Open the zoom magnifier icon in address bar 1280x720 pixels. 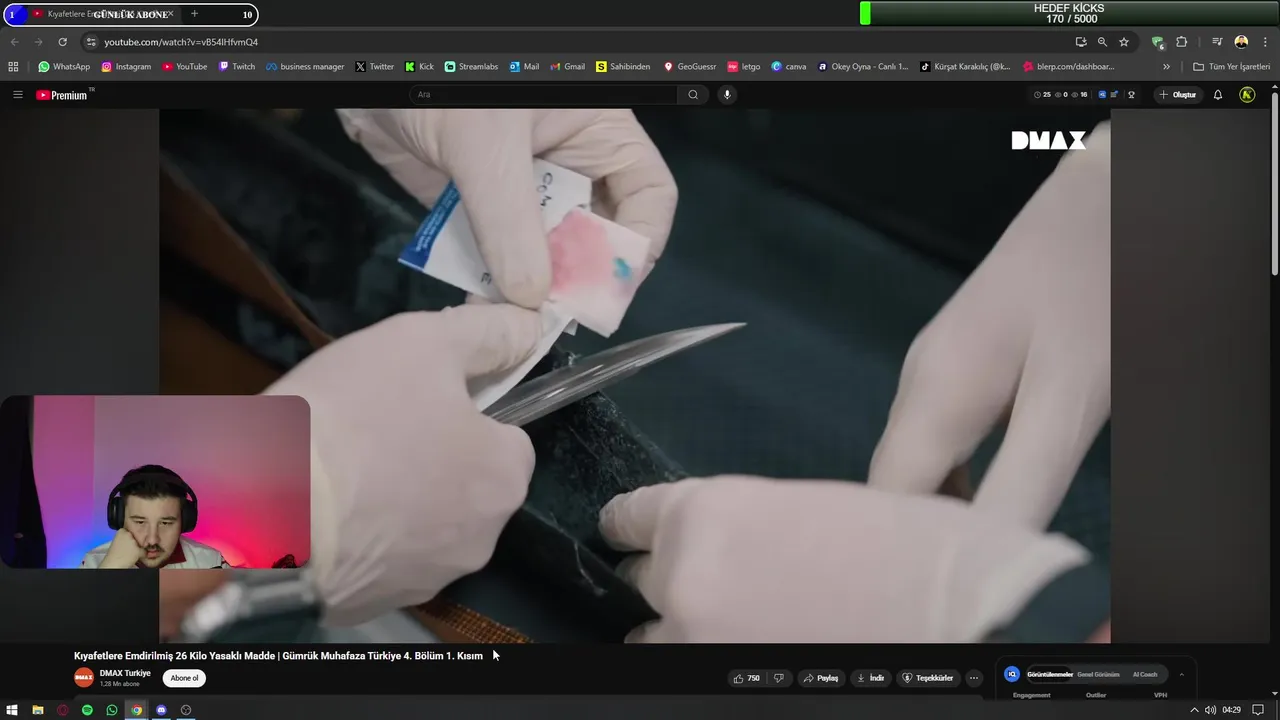(x=1102, y=42)
